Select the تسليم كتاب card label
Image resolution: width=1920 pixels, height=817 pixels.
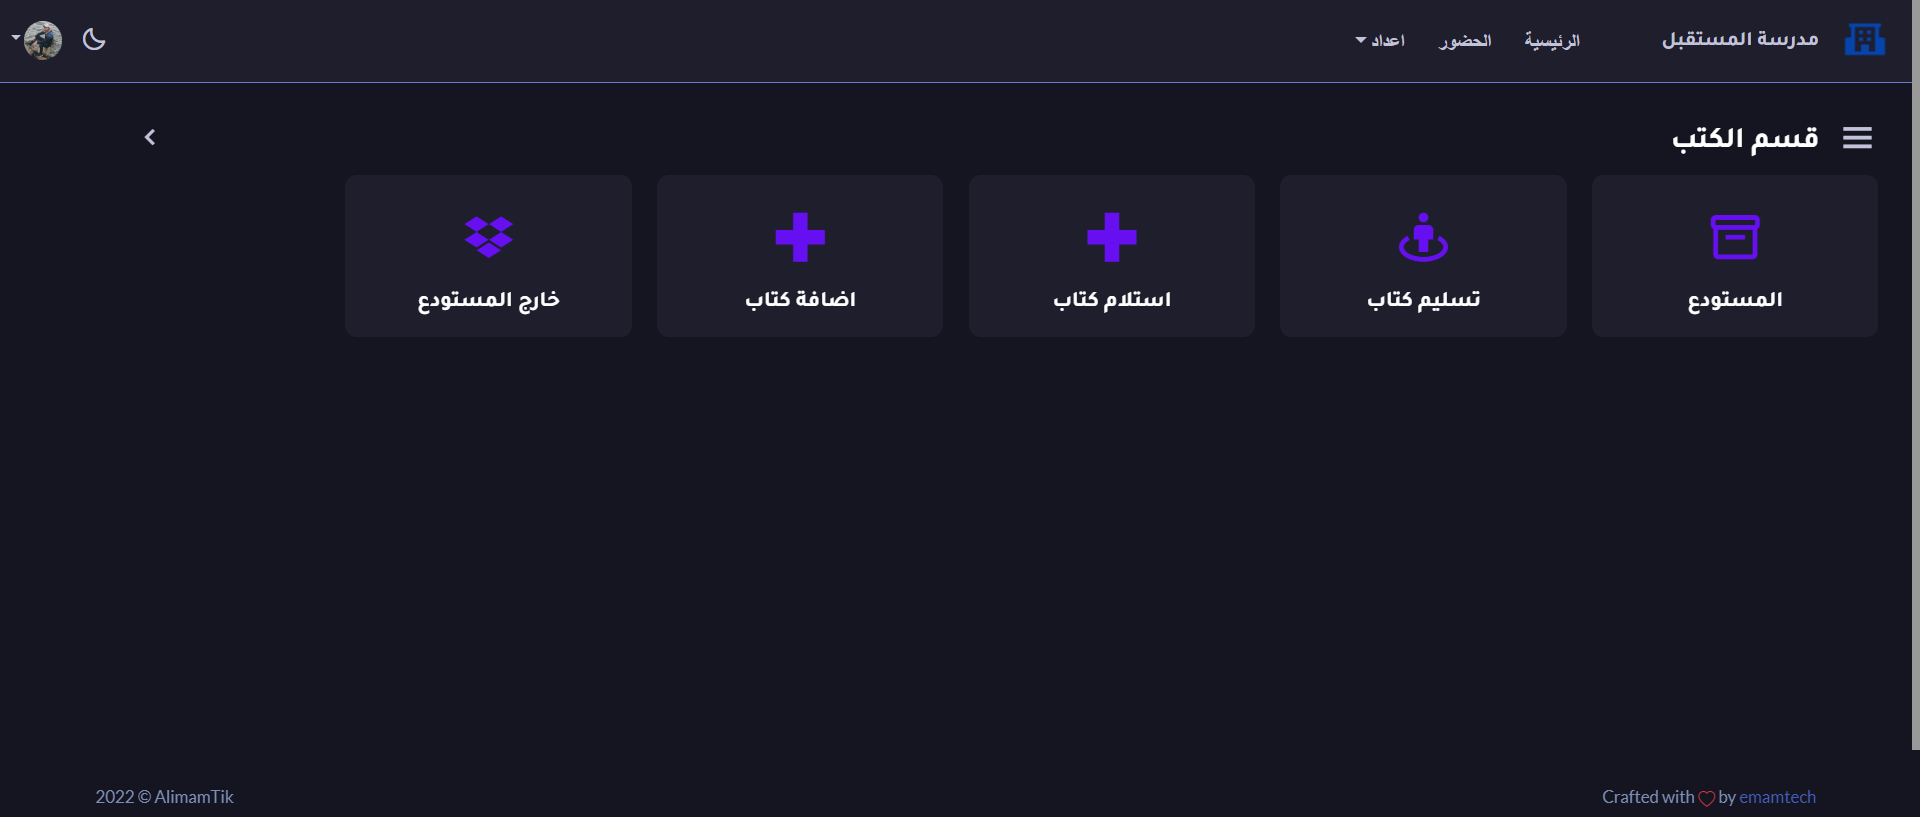coord(1423,300)
